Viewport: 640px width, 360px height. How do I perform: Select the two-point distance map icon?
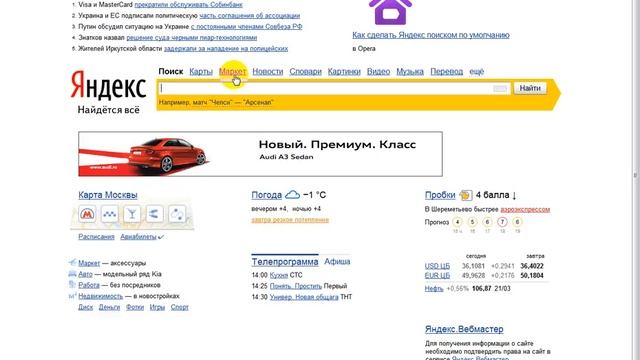click(x=177, y=214)
